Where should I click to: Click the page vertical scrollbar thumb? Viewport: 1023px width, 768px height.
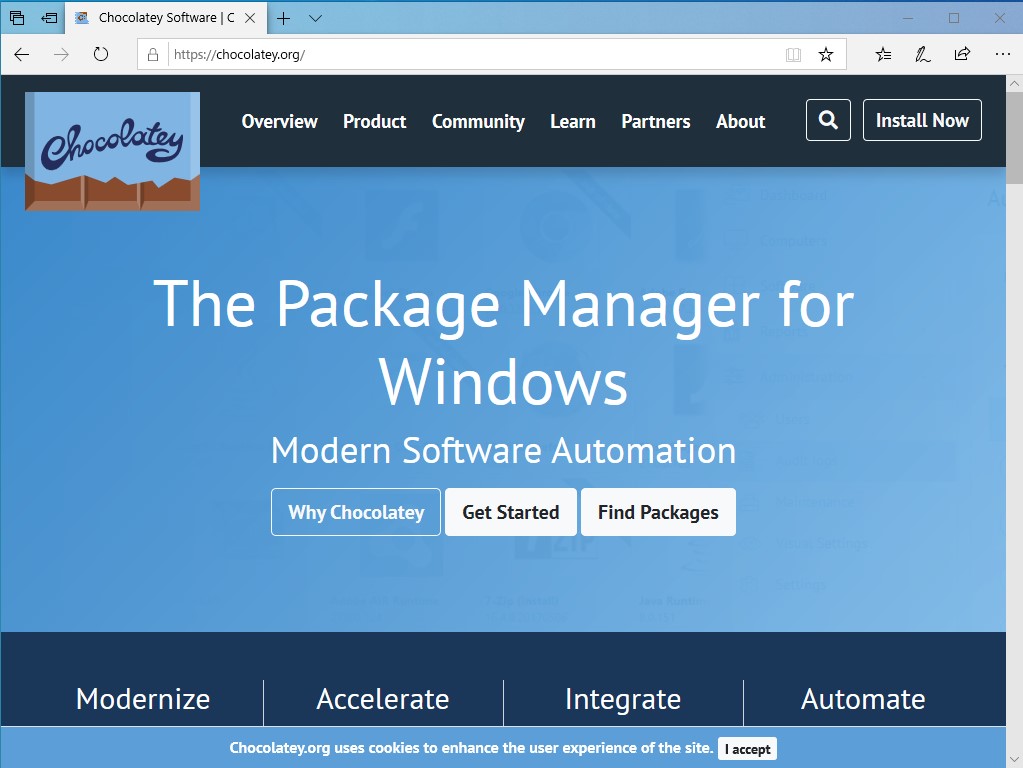[x=1014, y=137]
